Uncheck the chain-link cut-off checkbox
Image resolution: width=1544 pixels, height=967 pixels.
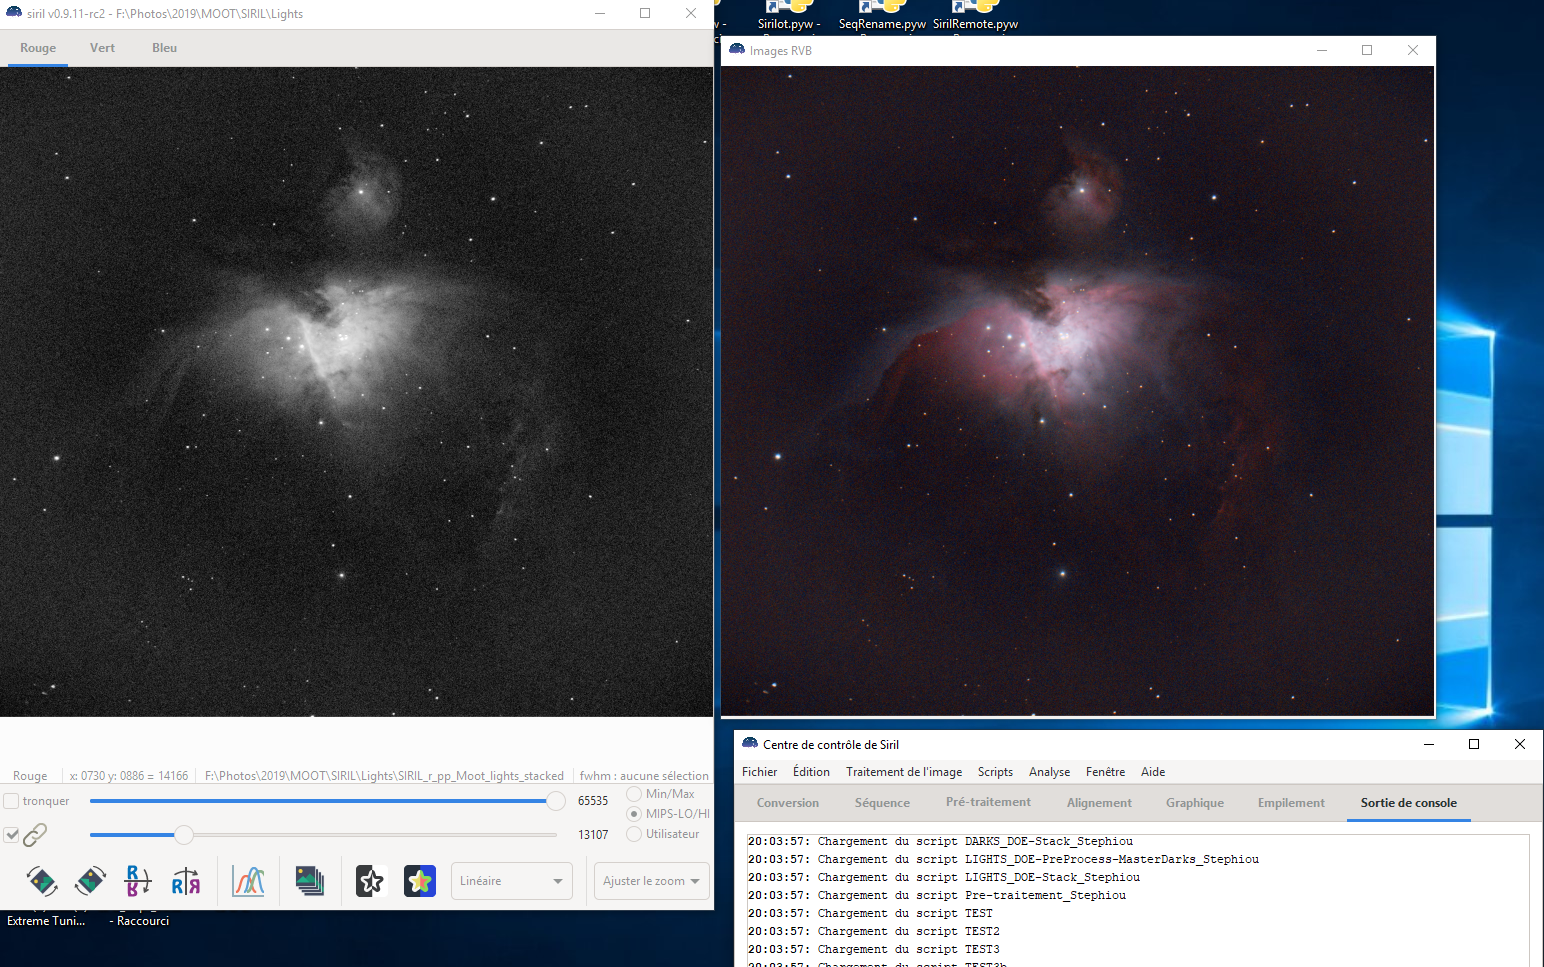tap(12, 834)
